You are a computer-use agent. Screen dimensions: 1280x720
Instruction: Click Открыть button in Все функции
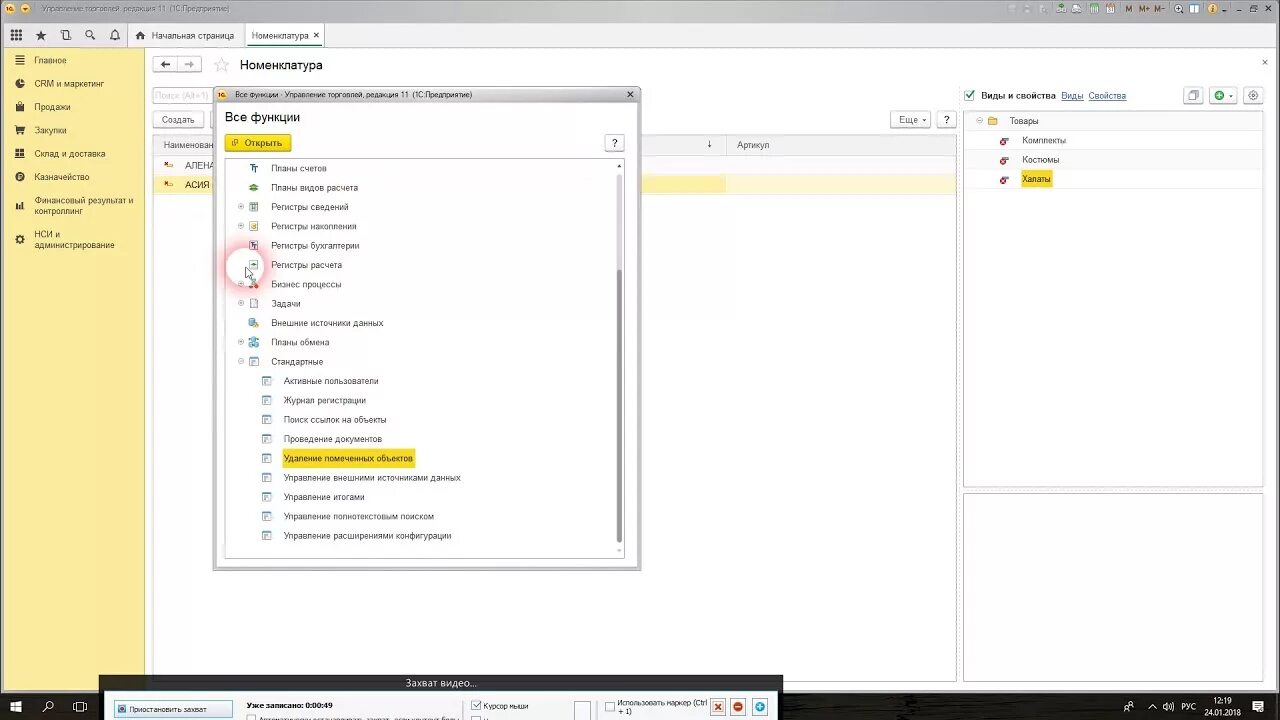coord(258,143)
